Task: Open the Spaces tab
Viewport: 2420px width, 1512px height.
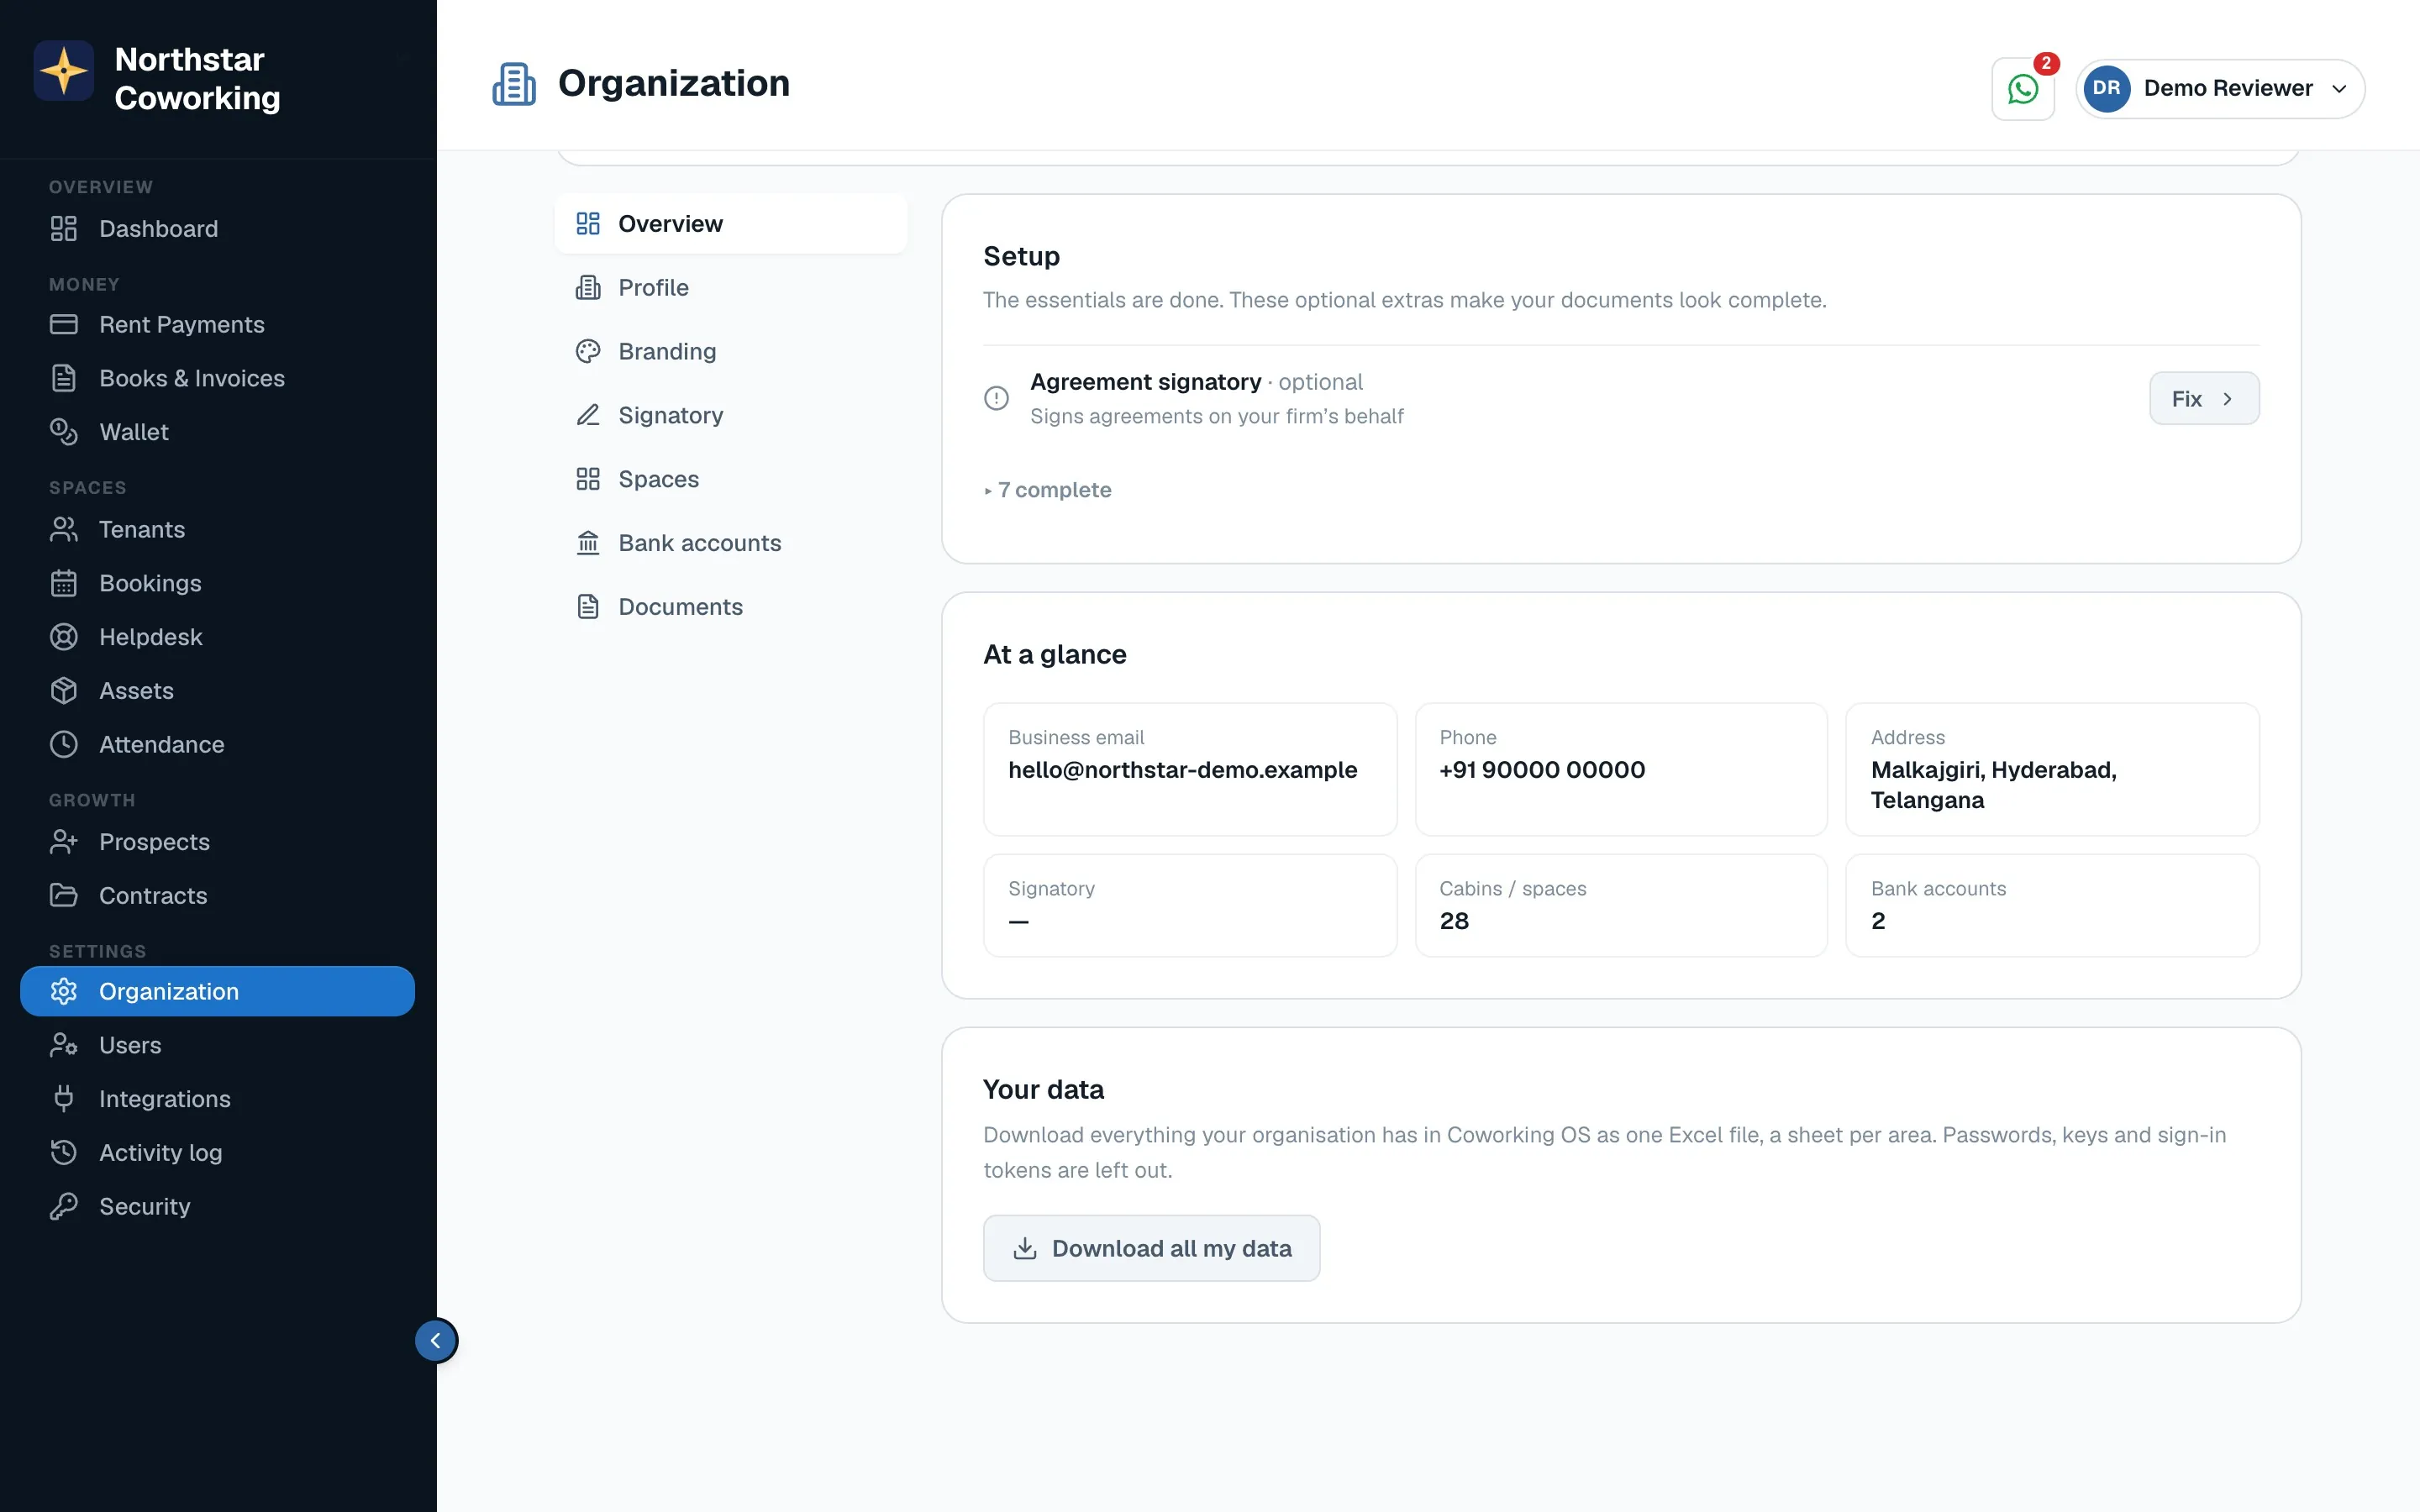Action: click(731, 479)
